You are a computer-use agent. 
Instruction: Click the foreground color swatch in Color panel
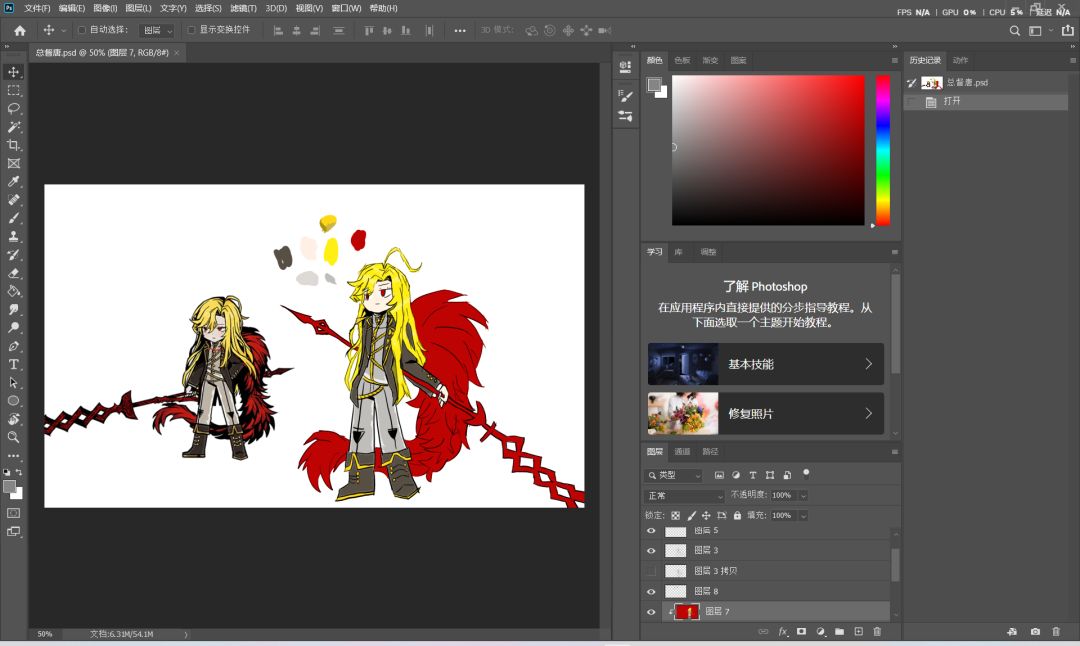point(654,85)
